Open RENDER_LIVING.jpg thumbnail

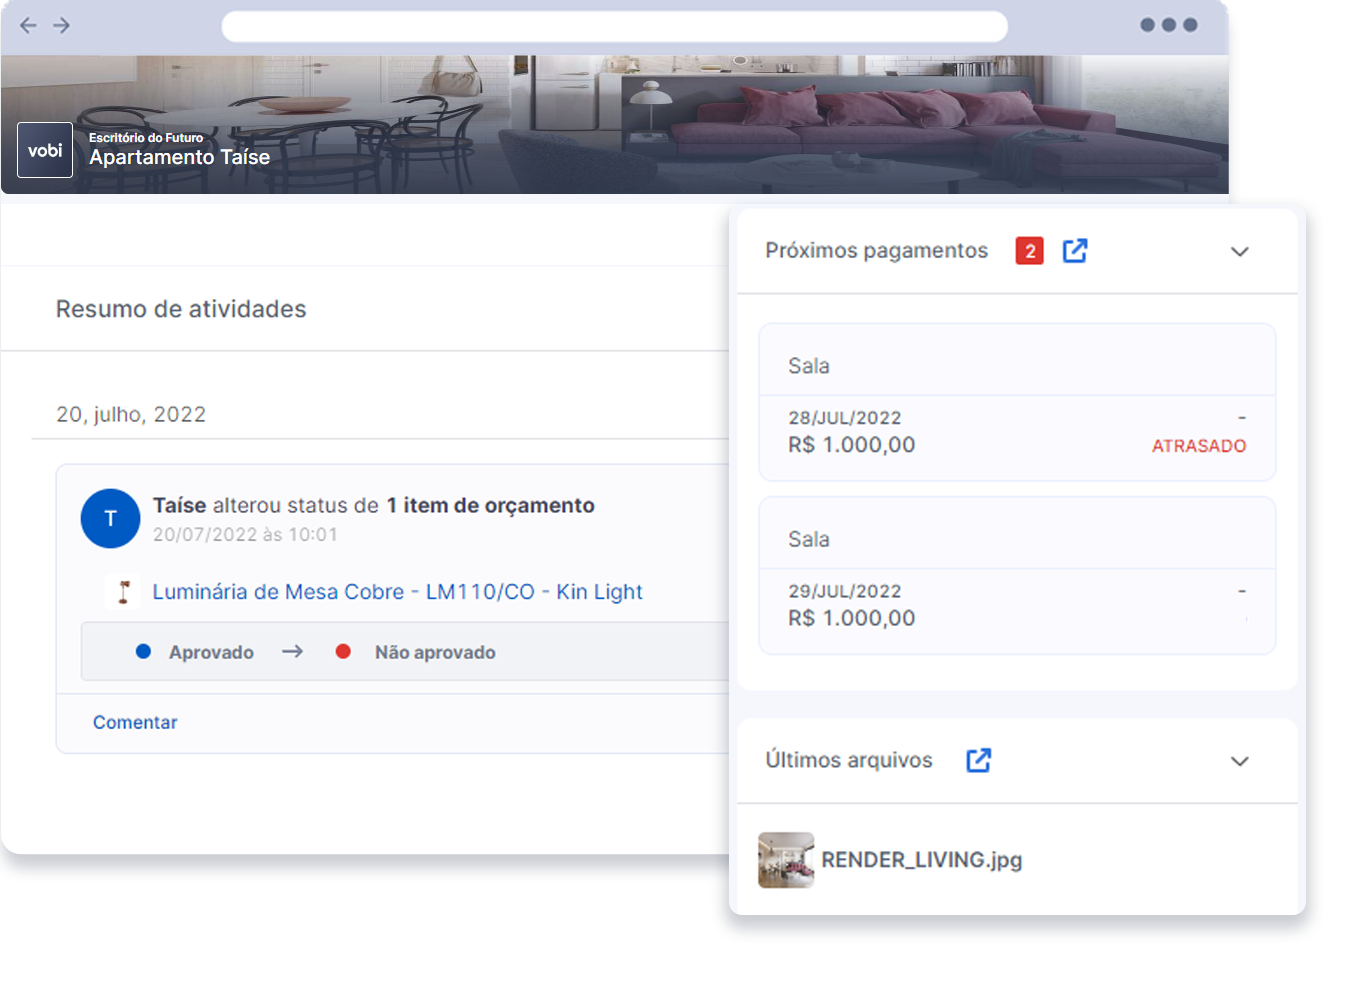[x=786, y=860]
